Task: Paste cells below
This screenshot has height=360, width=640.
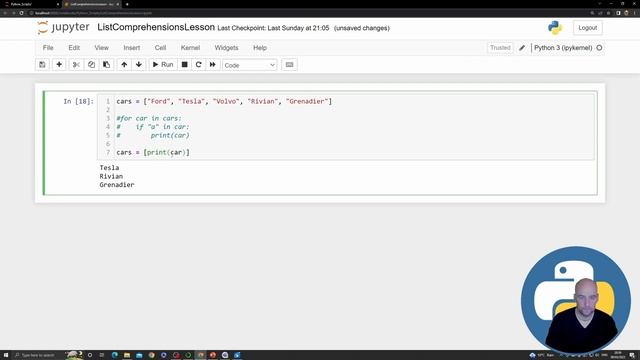Action: click(x=106, y=64)
